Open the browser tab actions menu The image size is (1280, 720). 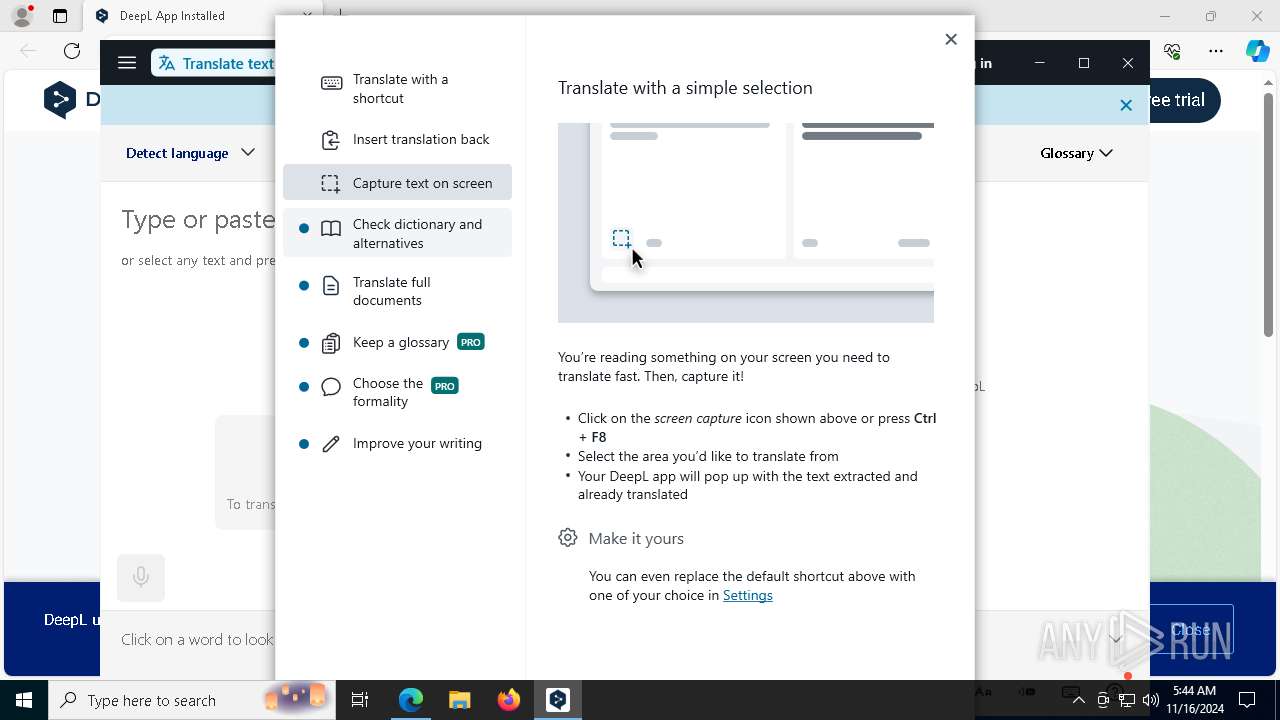tap(60, 16)
